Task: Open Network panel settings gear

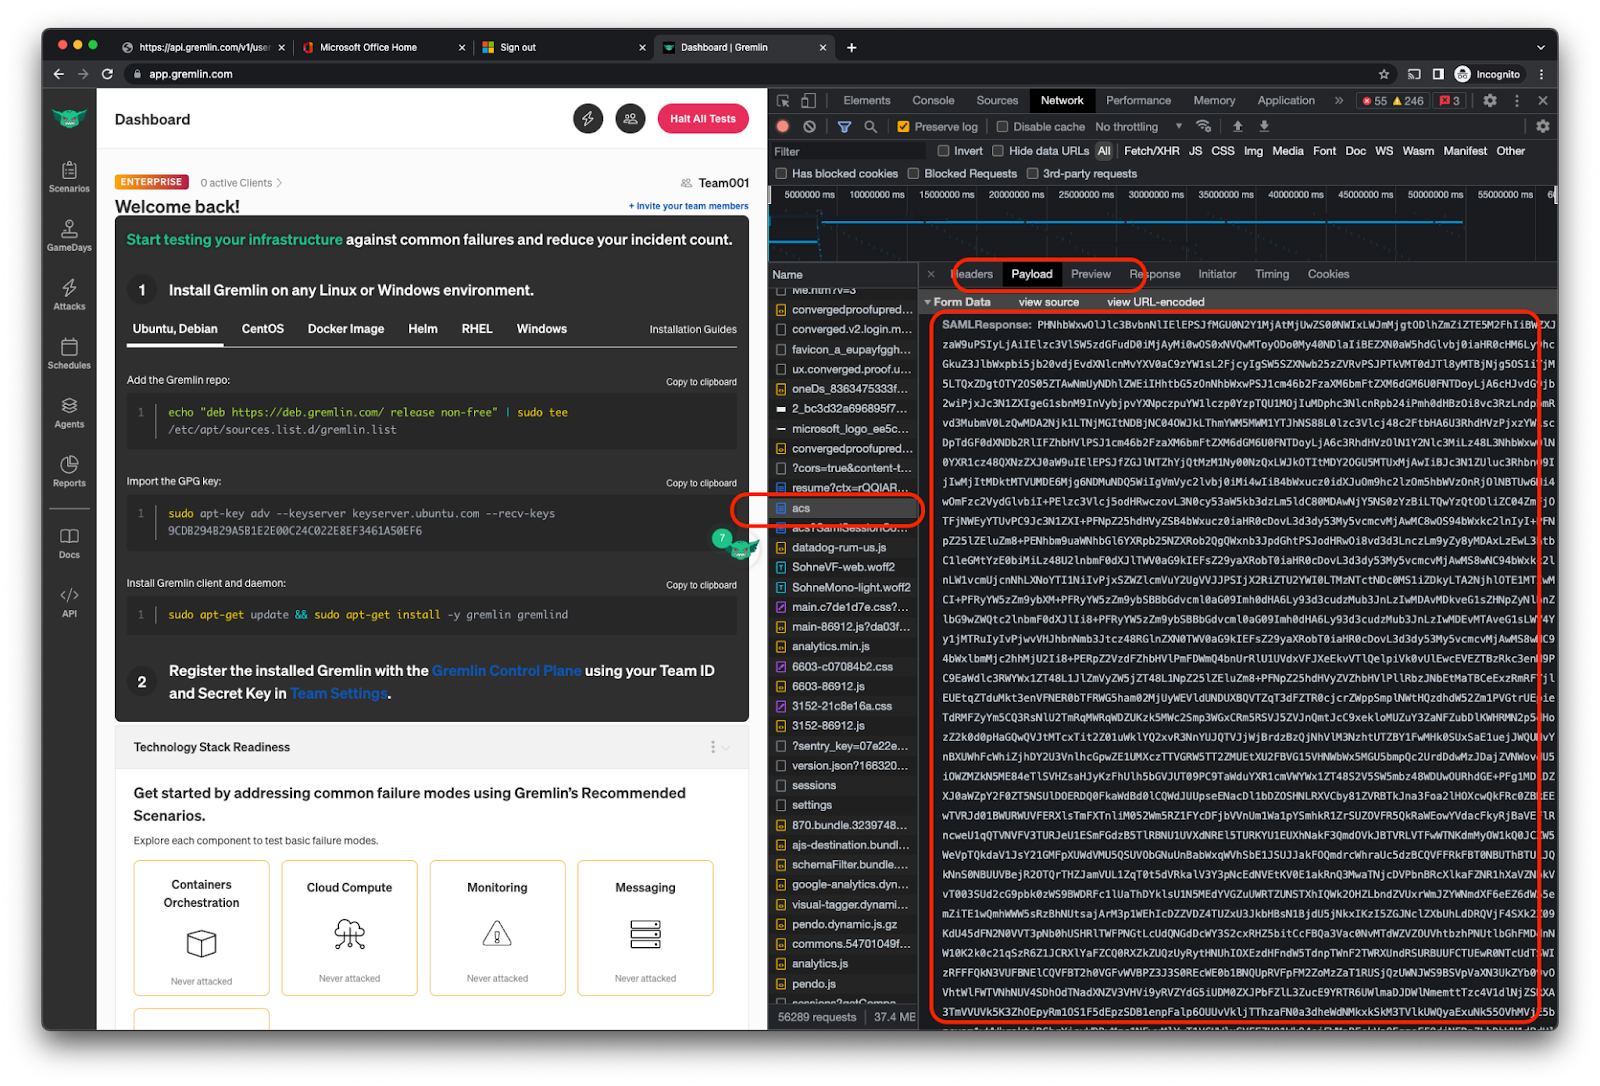Action: [1543, 127]
